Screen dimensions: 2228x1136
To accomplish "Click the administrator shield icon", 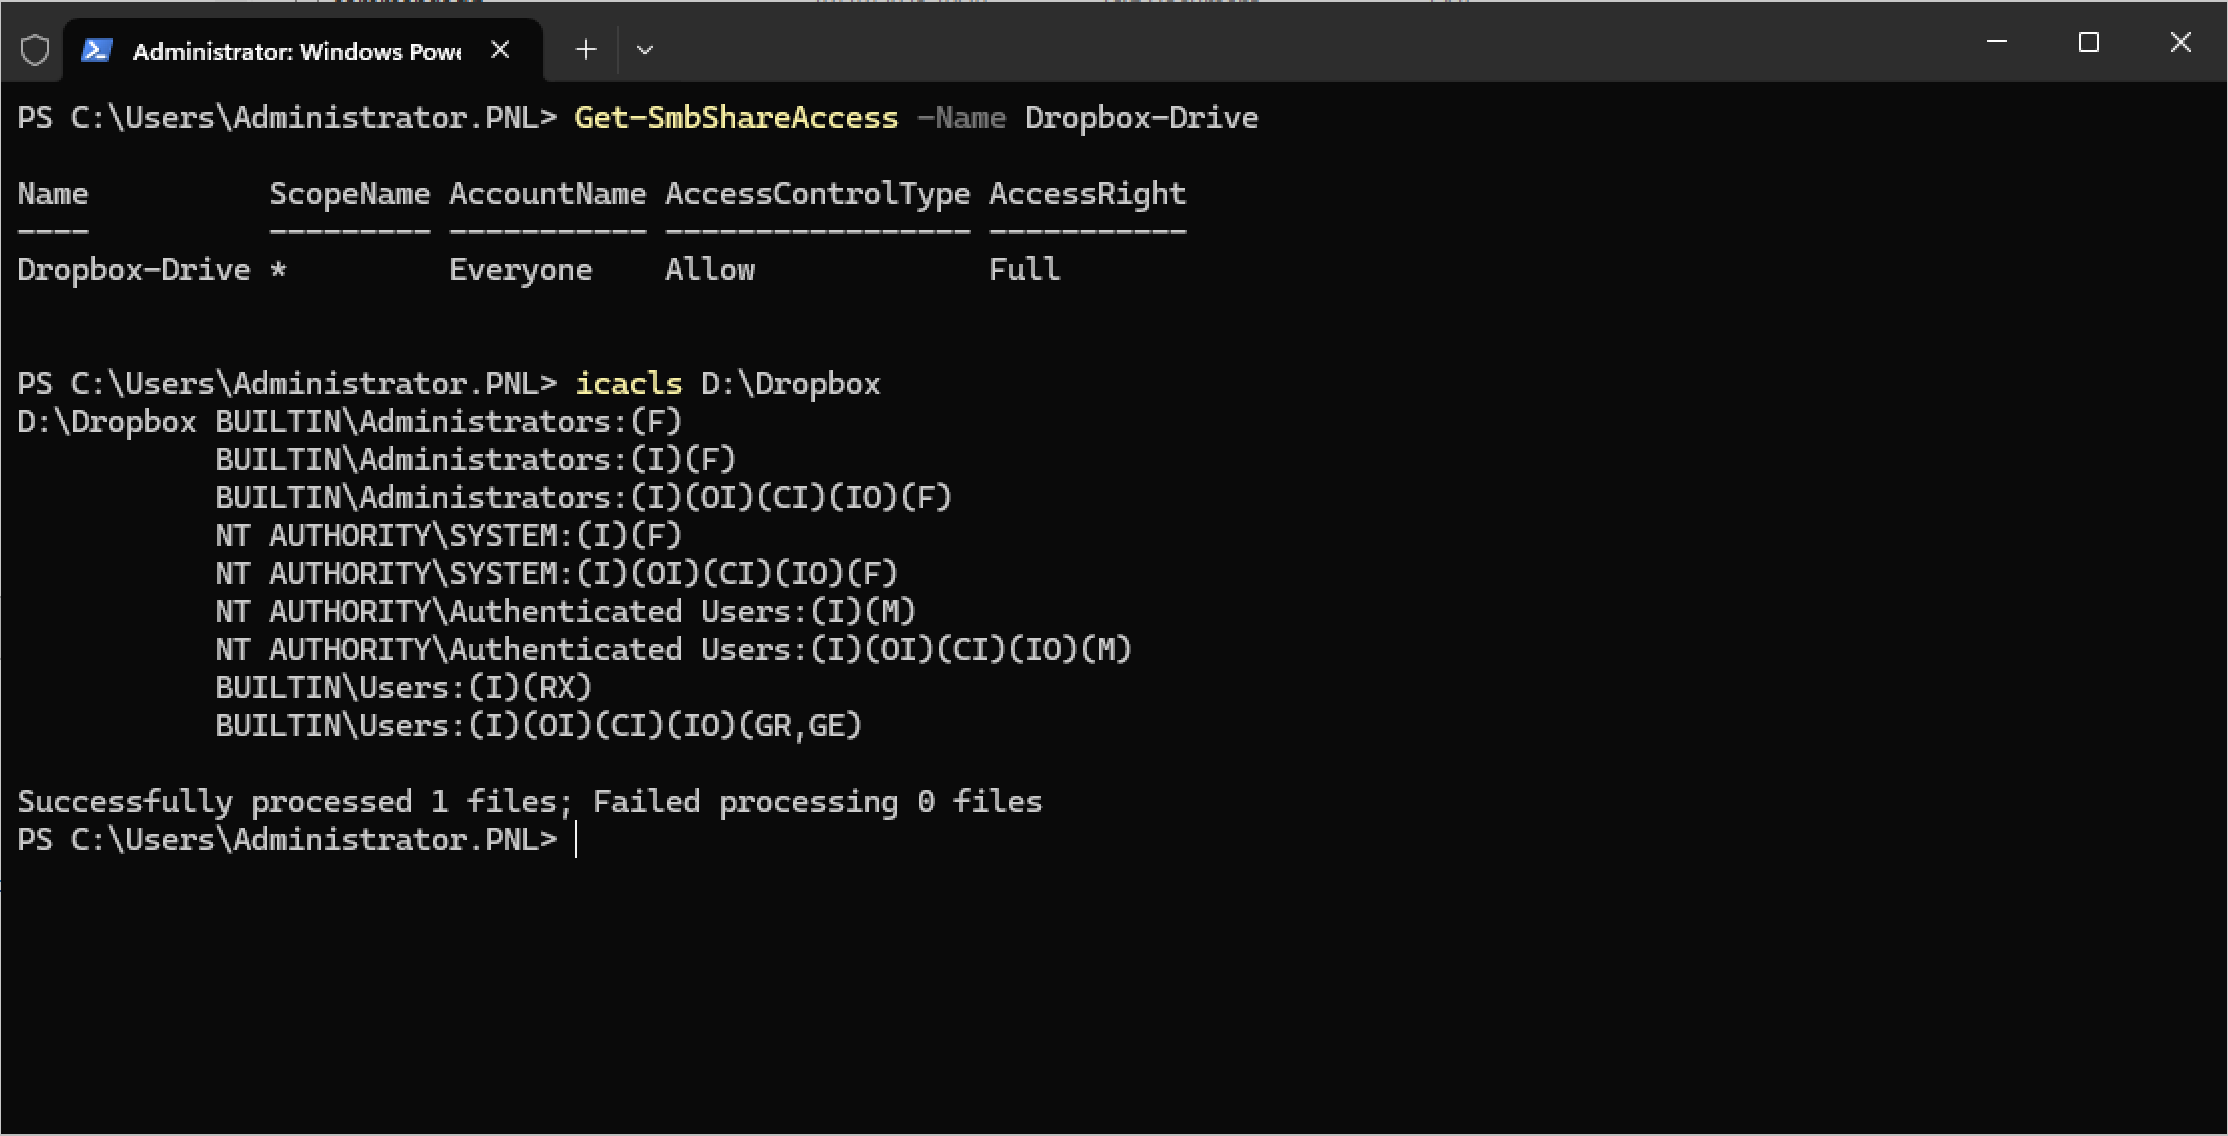I will point(35,50).
